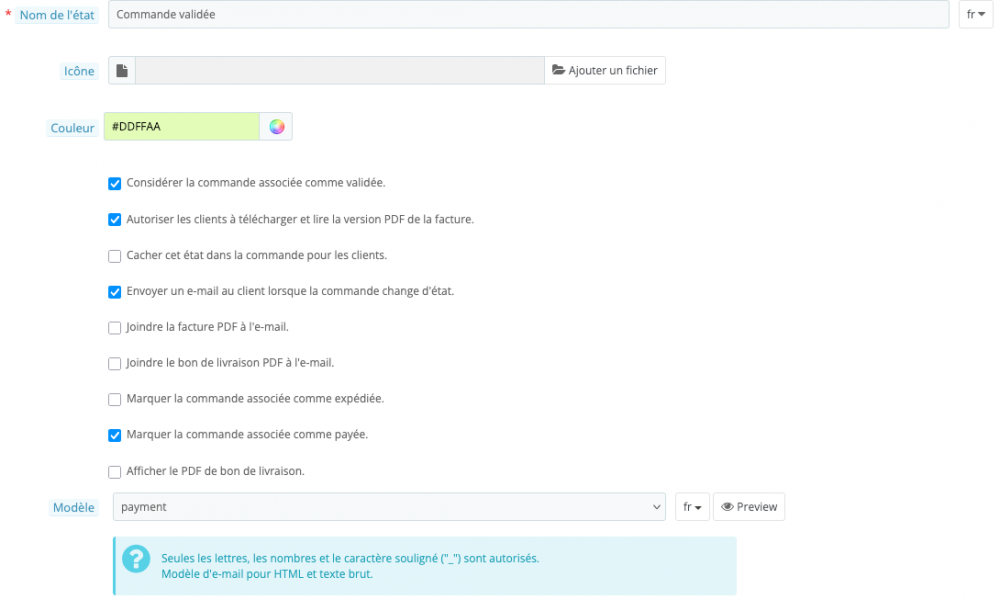Enable 'Cacher cet état dans la commande'
Screen dimensions: 1000x611
[x=114, y=255]
